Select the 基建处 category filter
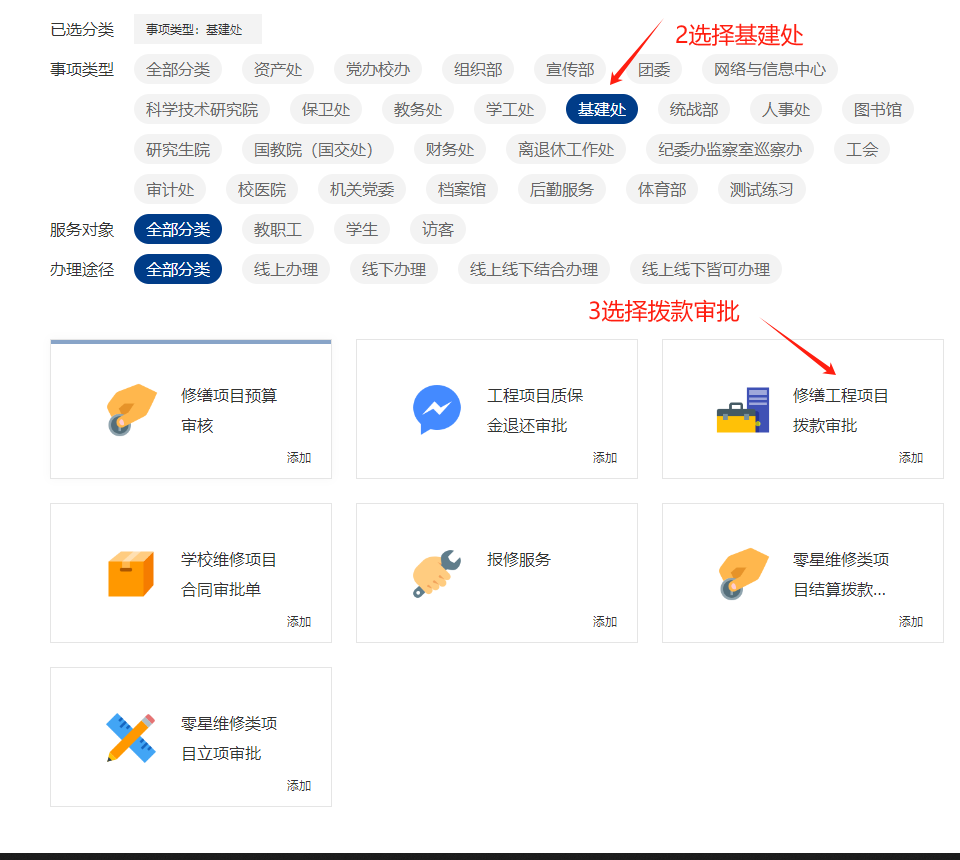960x860 pixels. click(602, 109)
